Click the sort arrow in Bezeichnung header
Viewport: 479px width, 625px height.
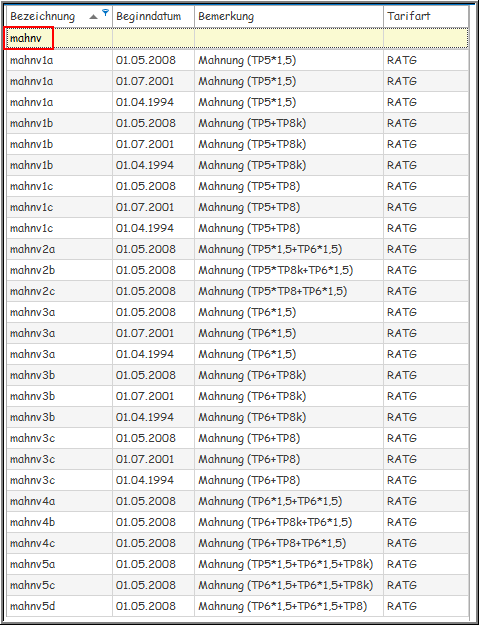[93, 17]
